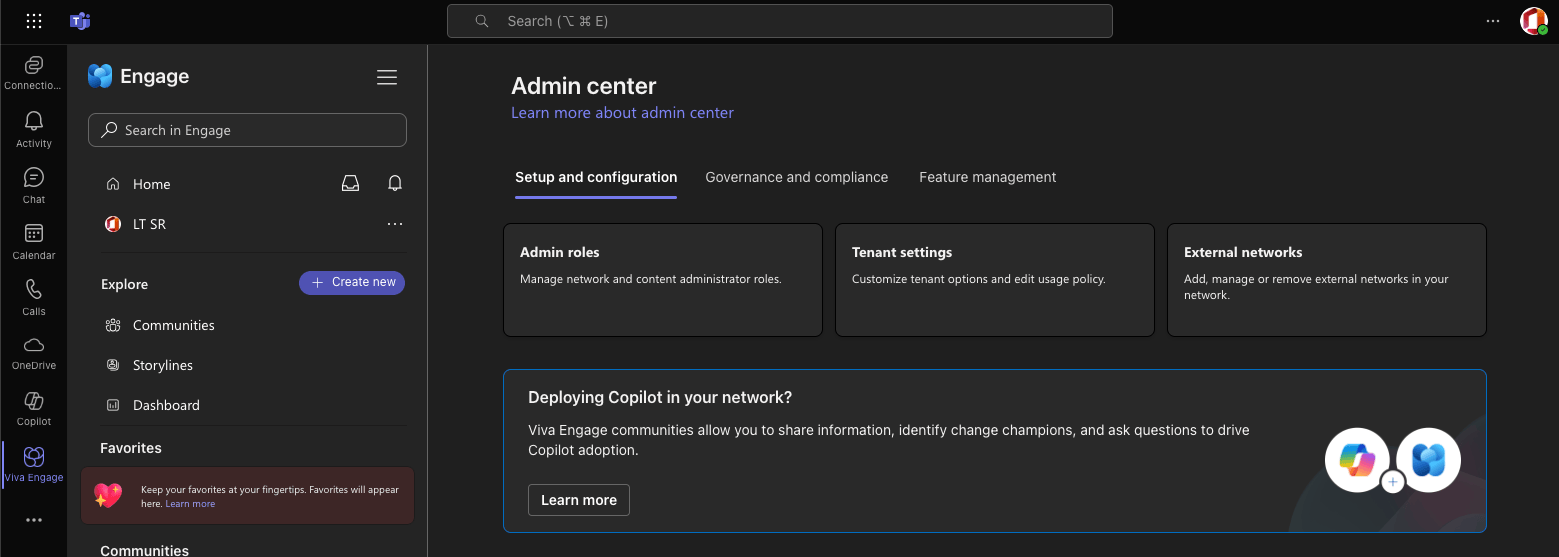This screenshot has width=1559, height=557.
Task: Click the Copilot logo in banner
Action: click(x=1357, y=460)
